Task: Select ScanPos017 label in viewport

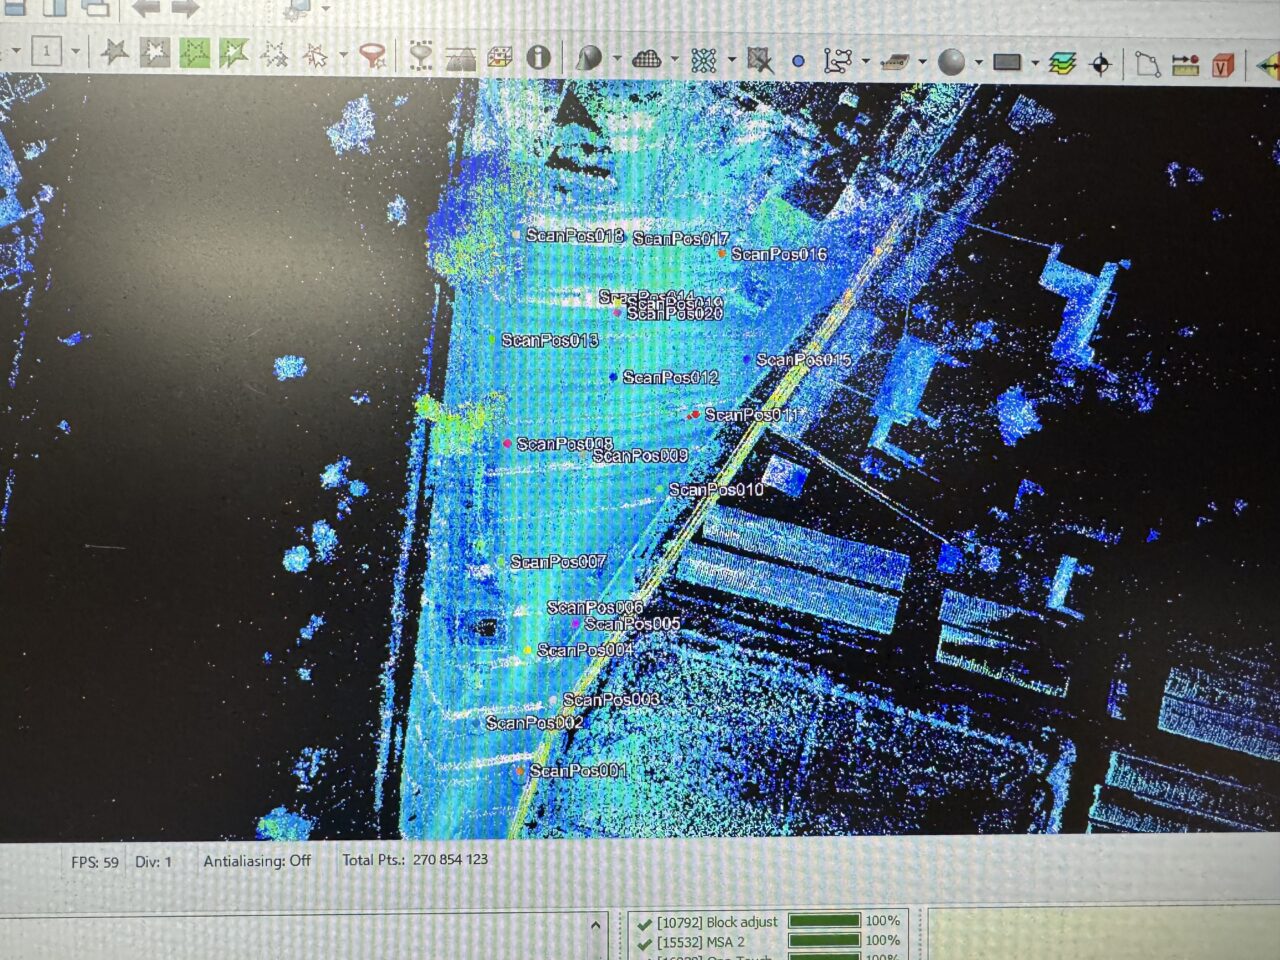Action: click(x=682, y=239)
